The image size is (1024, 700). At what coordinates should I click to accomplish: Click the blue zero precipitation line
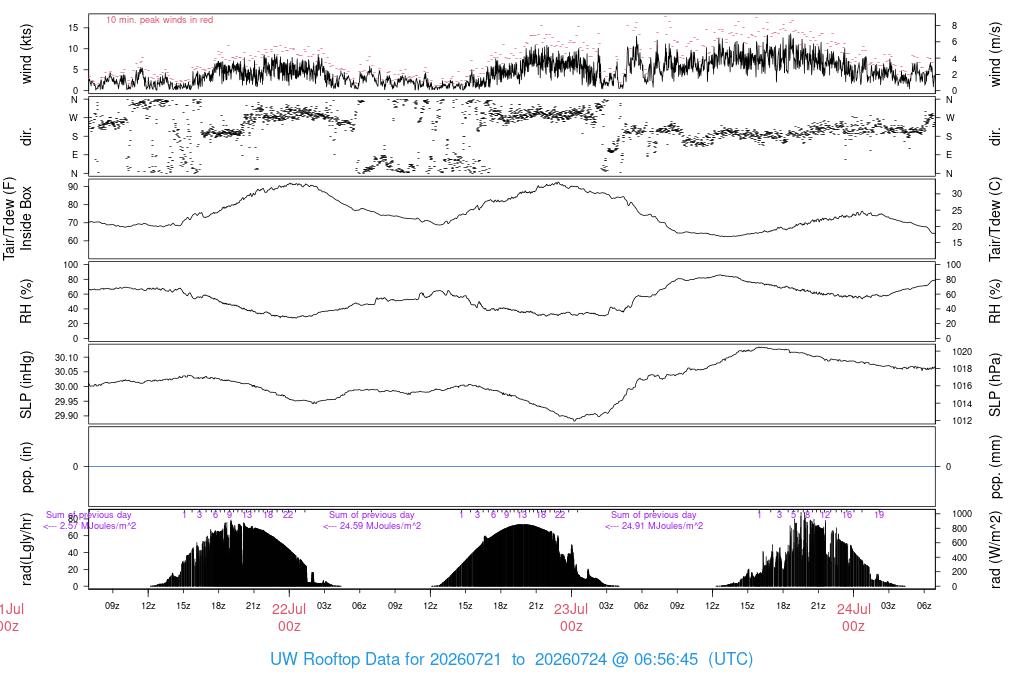click(x=511, y=466)
